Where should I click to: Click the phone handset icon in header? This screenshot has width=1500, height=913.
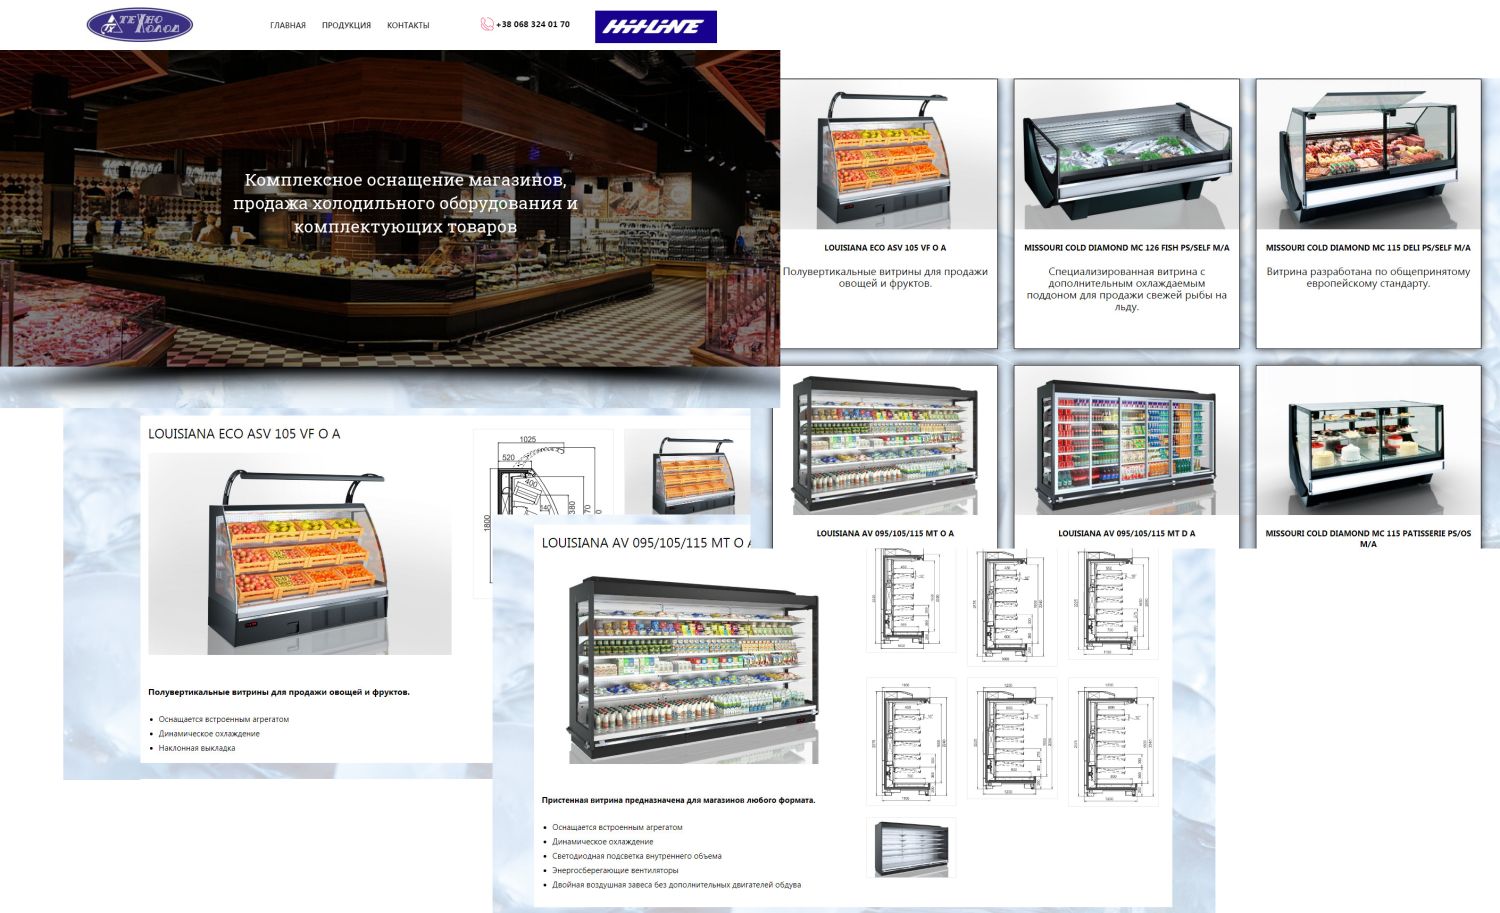(487, 25)
